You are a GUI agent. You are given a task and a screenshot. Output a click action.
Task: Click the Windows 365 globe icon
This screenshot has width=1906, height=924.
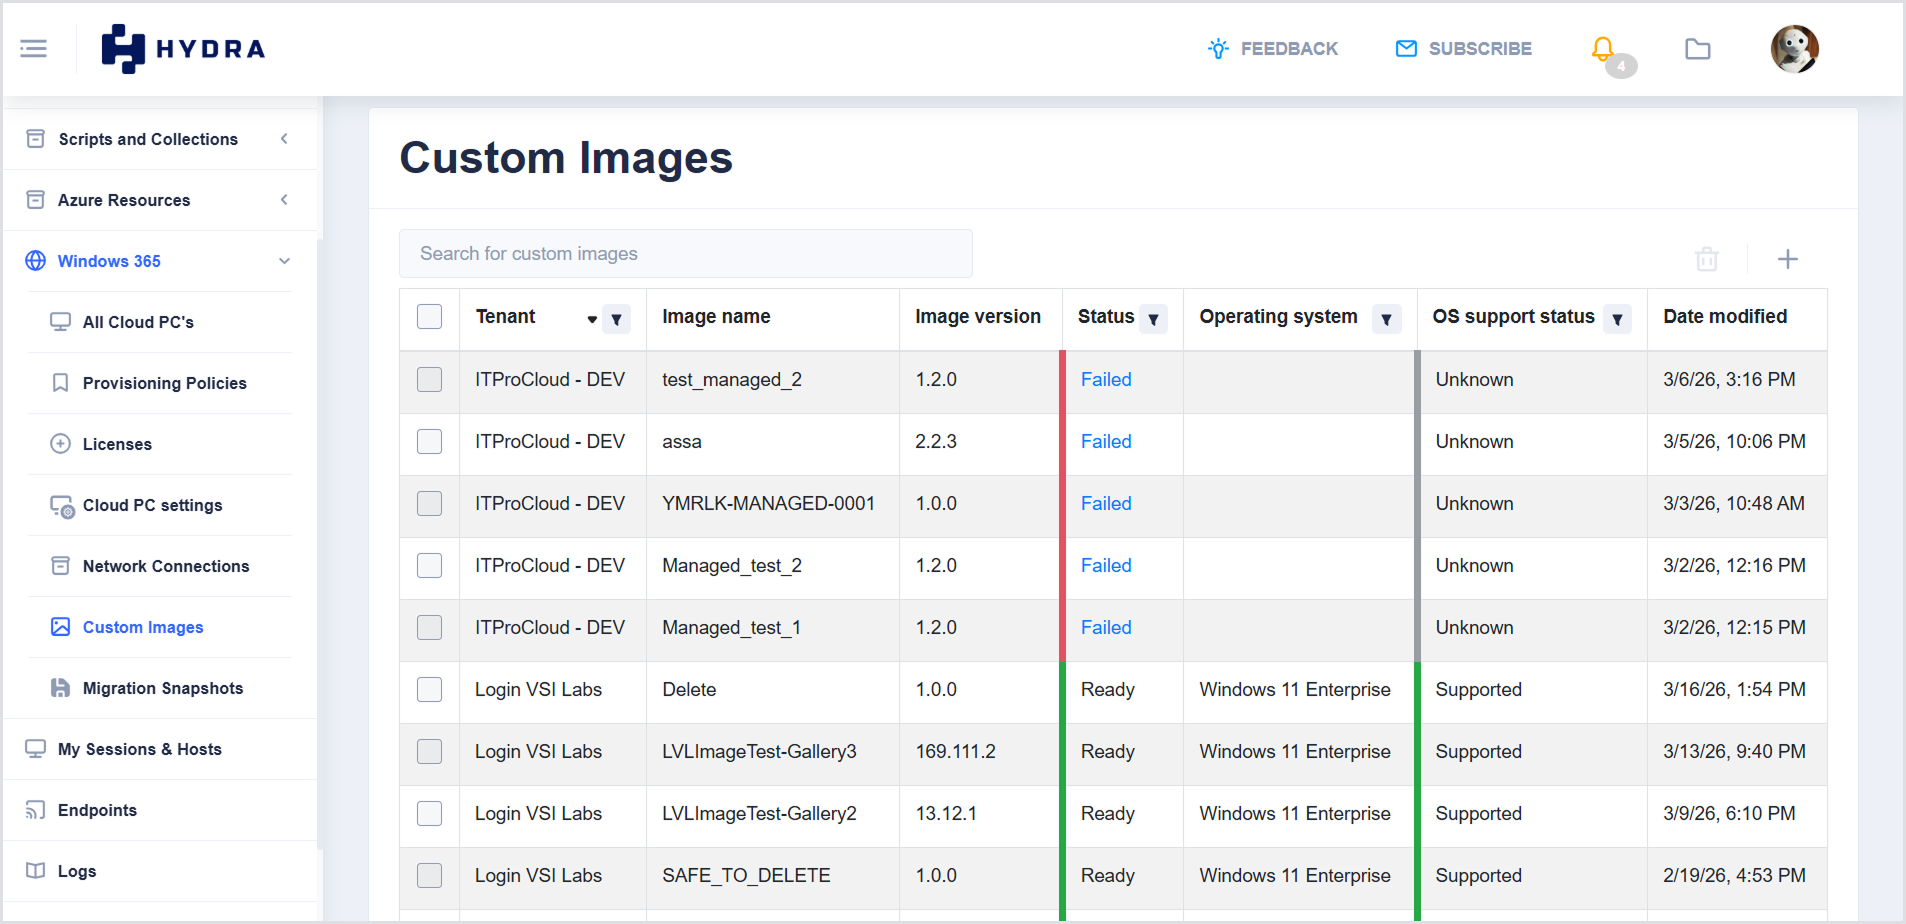[35, 261]
